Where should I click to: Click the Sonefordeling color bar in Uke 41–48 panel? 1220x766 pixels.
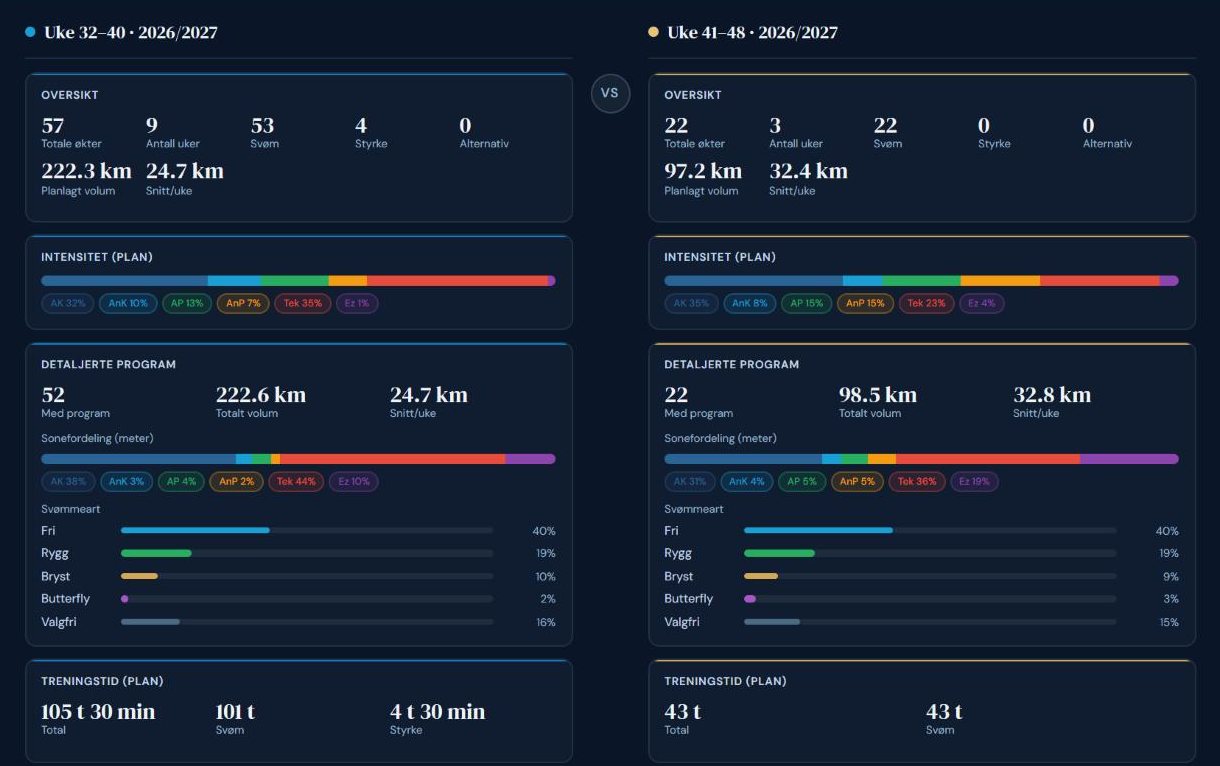(x=922, y=459)
